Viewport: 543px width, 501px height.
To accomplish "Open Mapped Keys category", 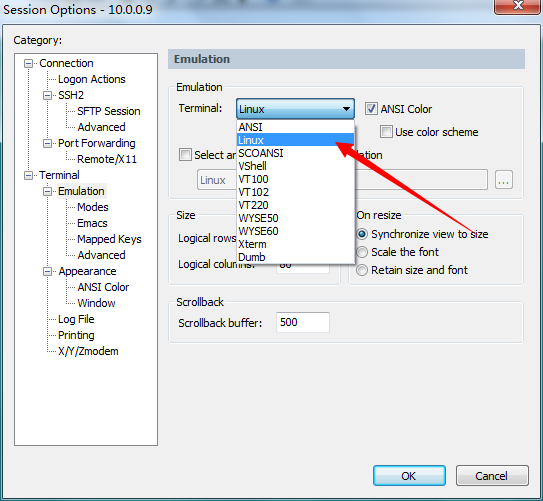I will (109, 239).
